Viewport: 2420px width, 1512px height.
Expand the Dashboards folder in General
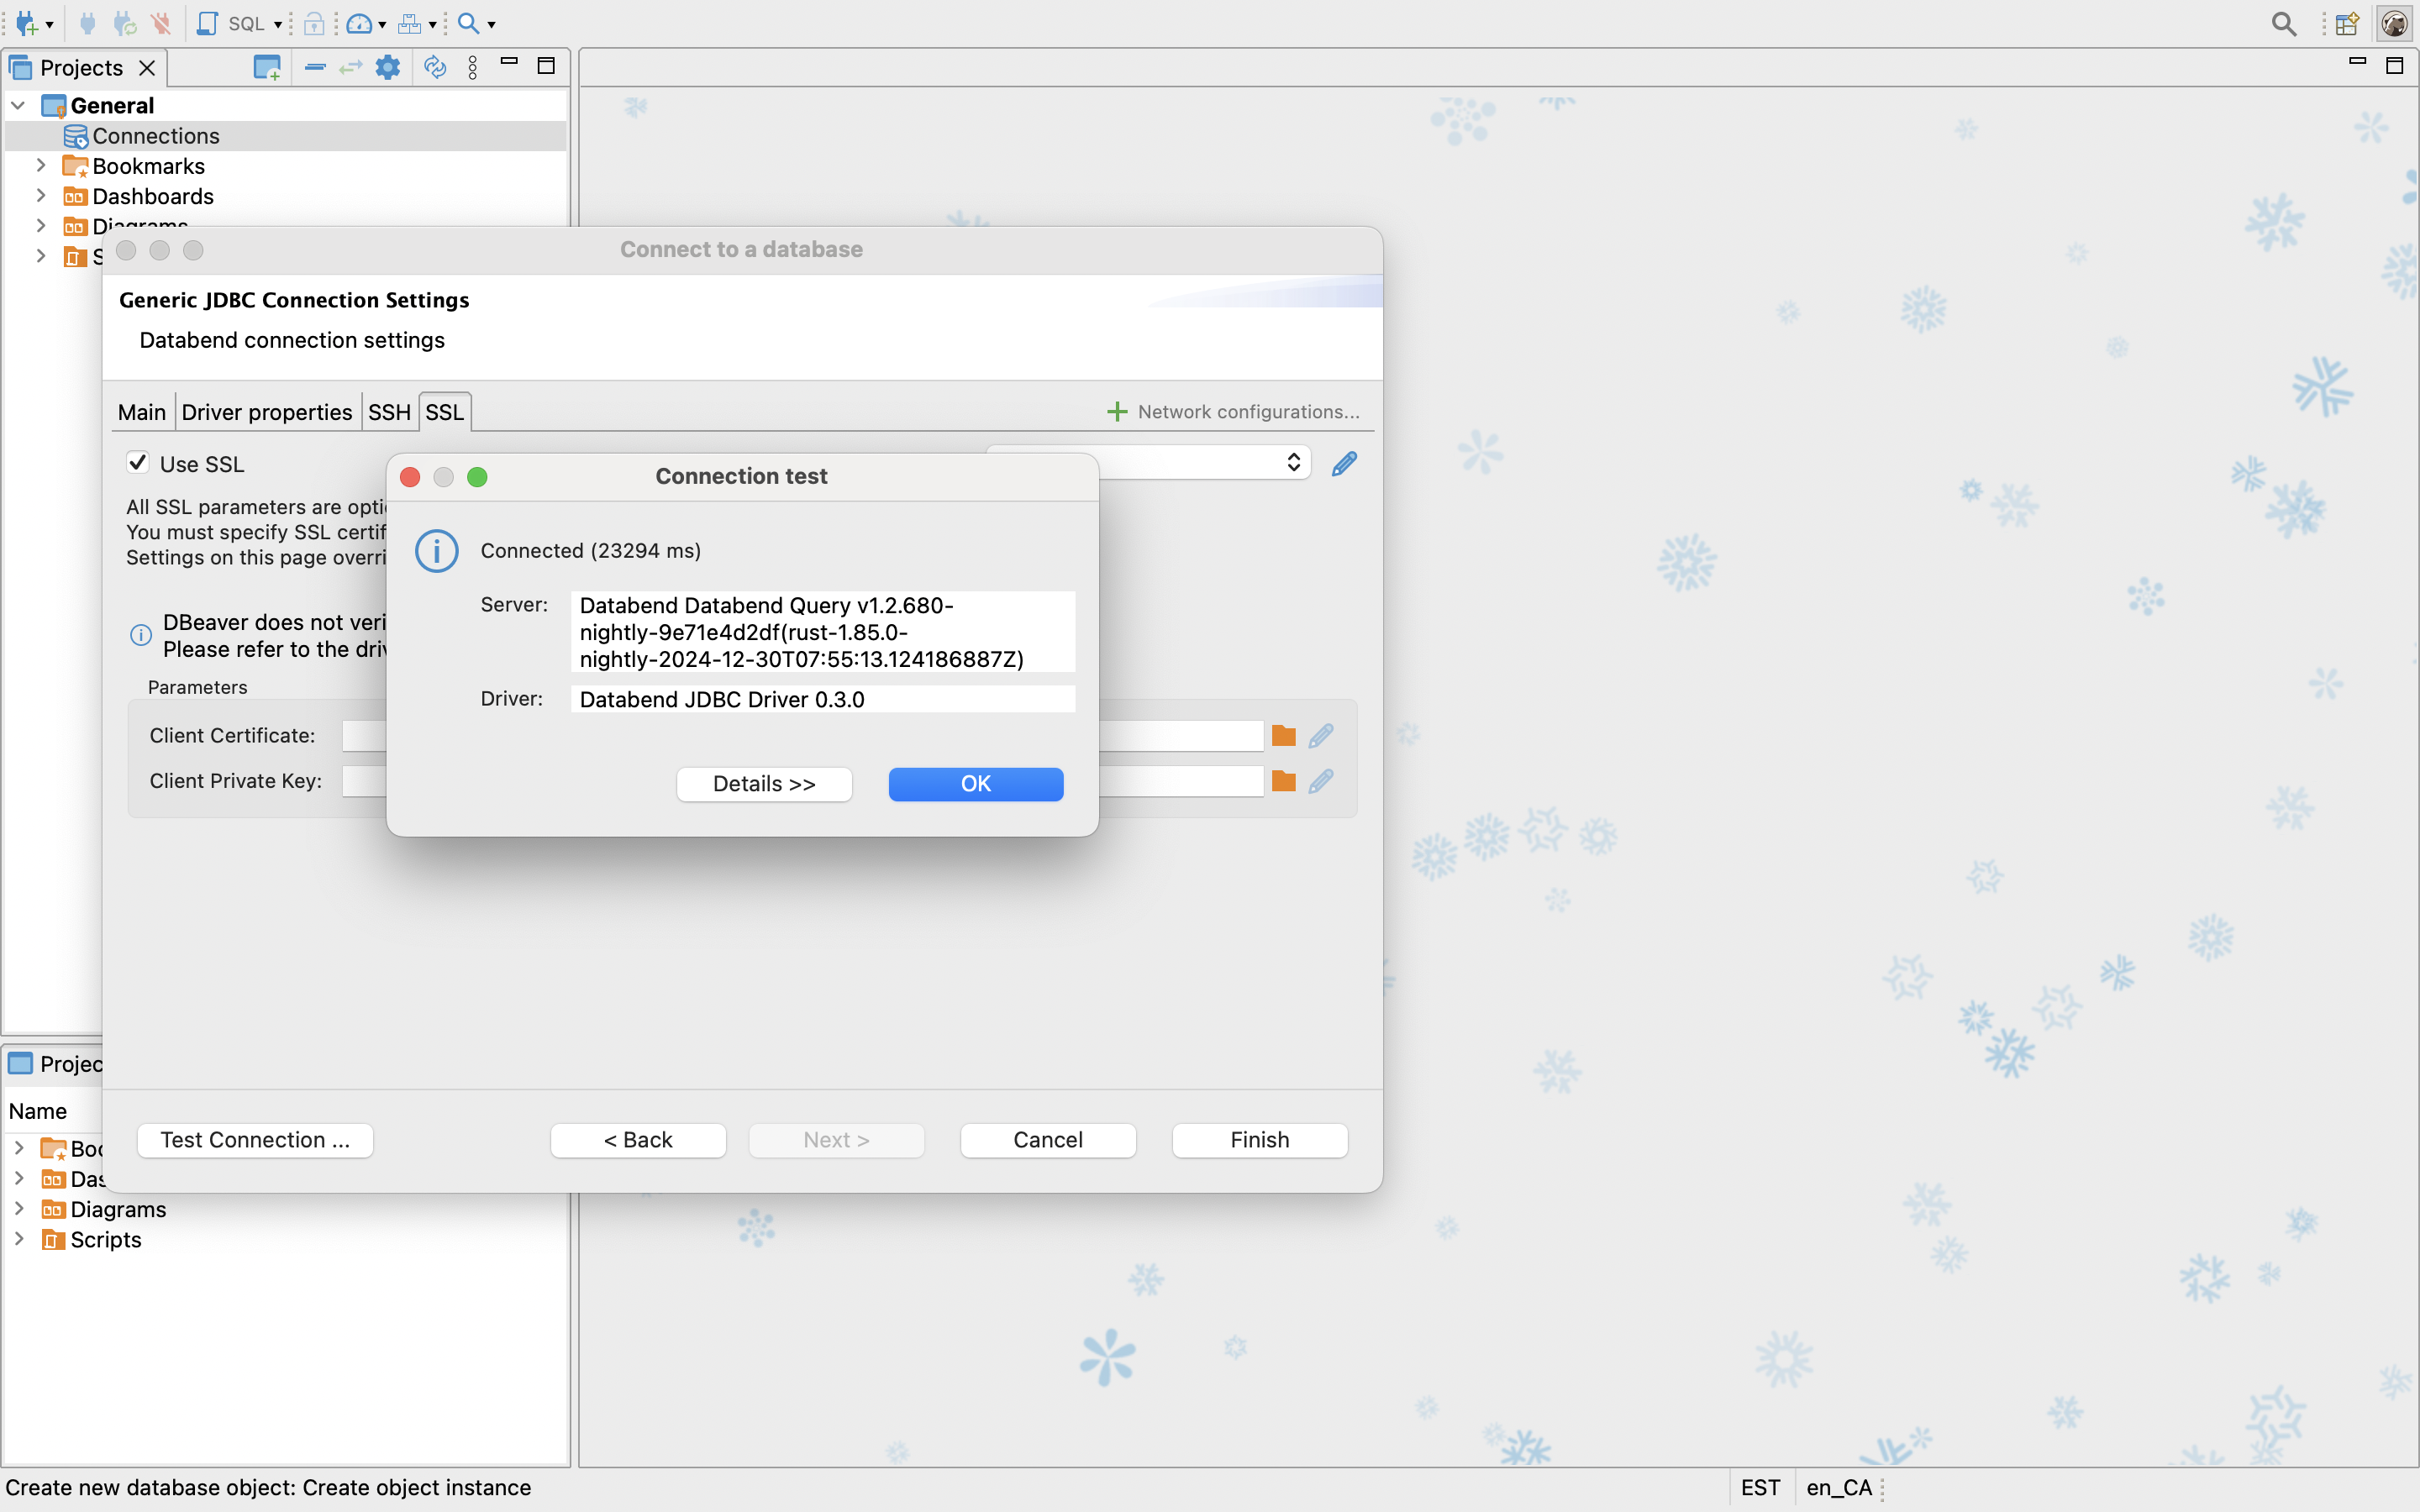point(41,195)
